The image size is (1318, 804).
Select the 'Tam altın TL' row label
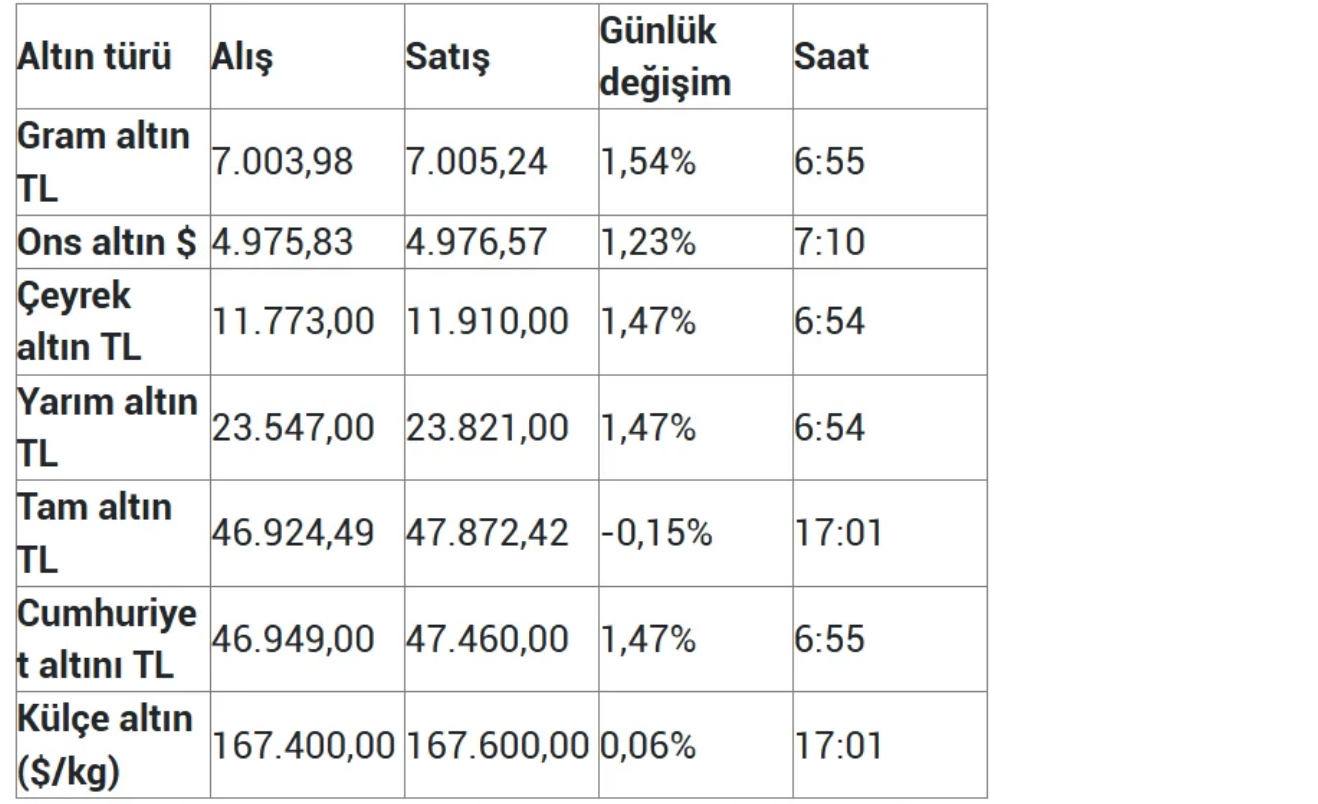[94, 533]
